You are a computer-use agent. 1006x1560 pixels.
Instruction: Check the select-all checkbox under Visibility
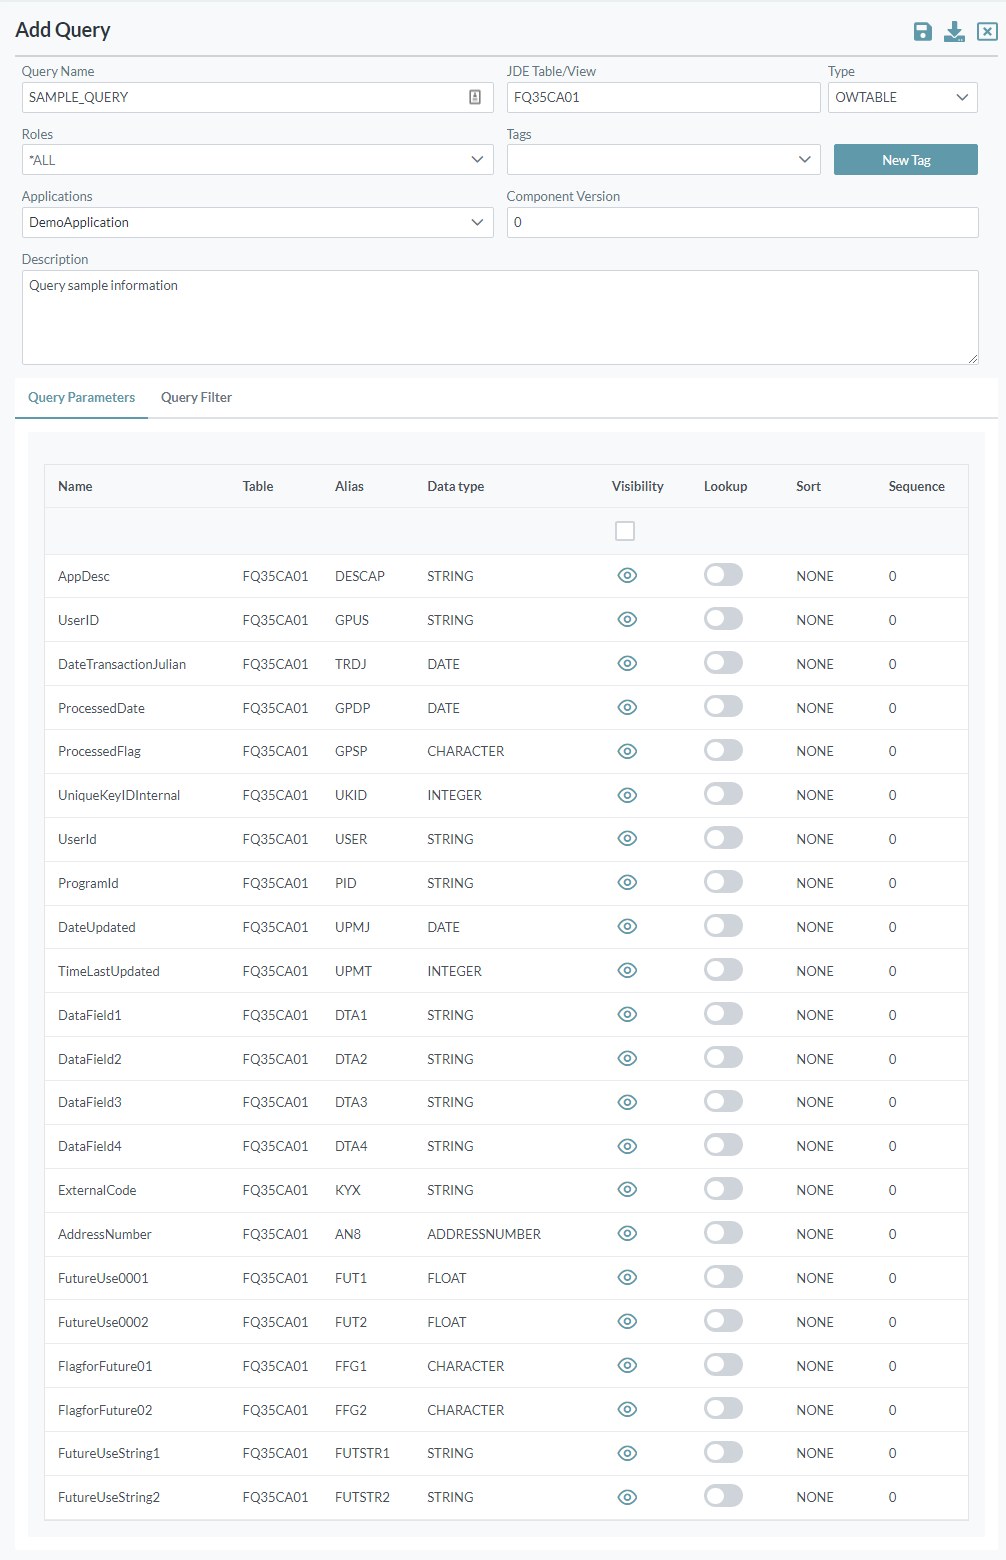pos(625,530)
